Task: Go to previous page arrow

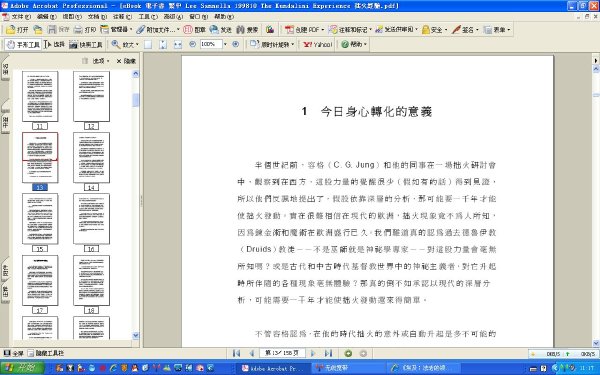Action: pyautogui.click(x=251, y=353)
